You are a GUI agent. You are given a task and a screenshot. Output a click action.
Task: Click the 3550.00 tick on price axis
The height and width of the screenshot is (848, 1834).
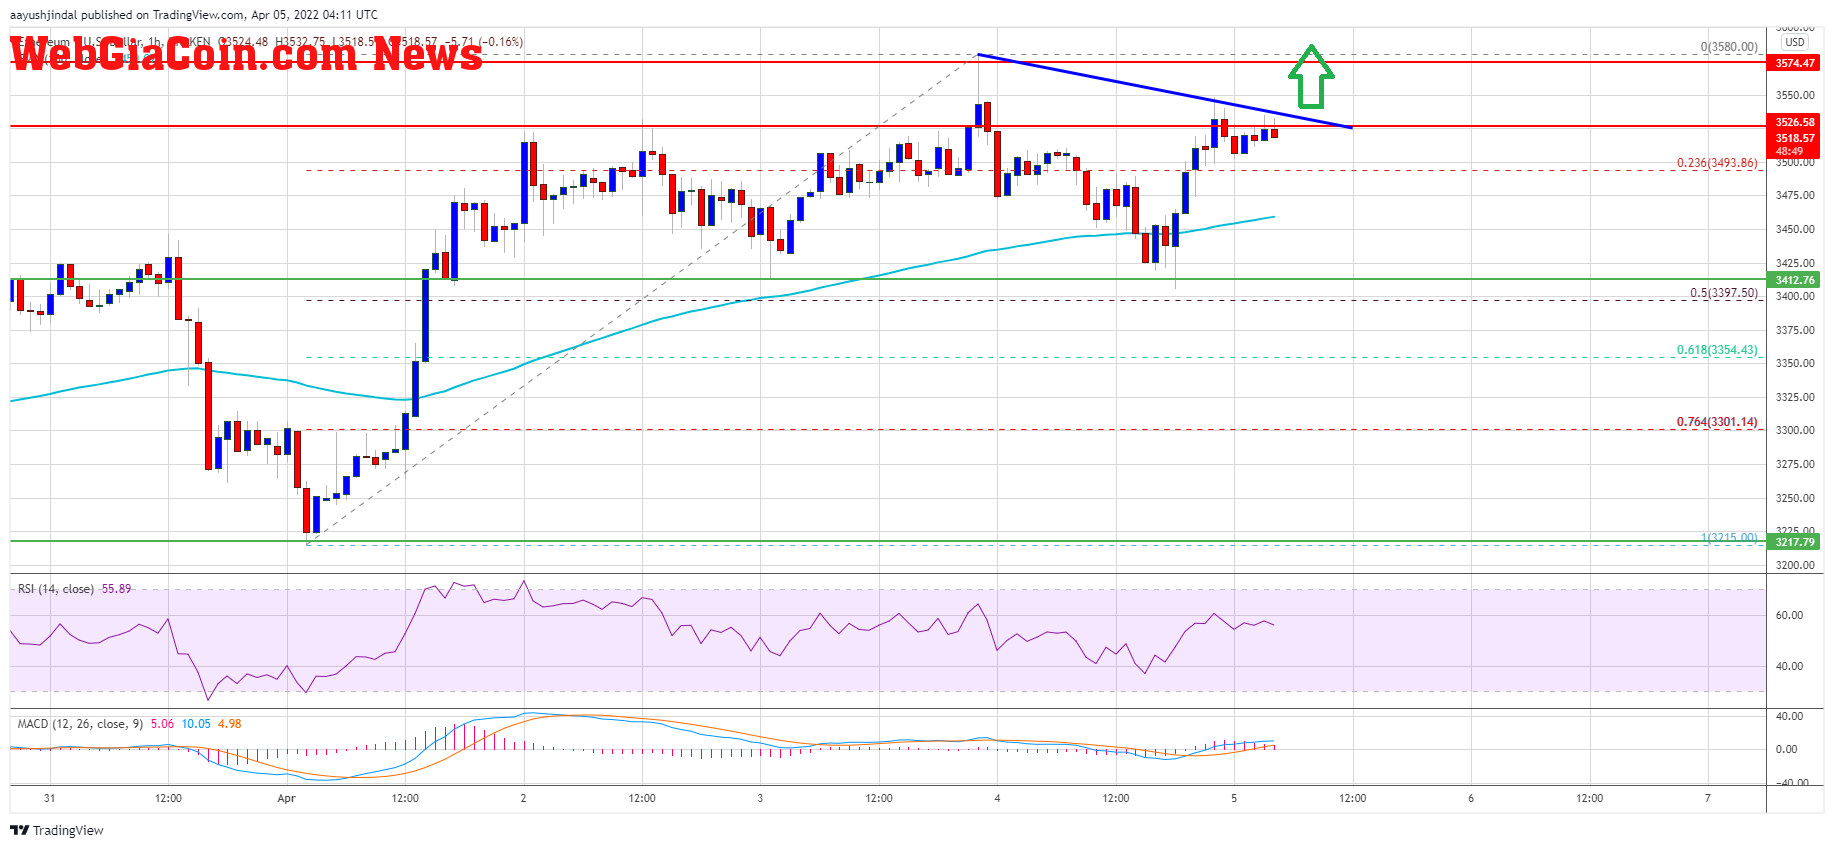click(1795, 96)
